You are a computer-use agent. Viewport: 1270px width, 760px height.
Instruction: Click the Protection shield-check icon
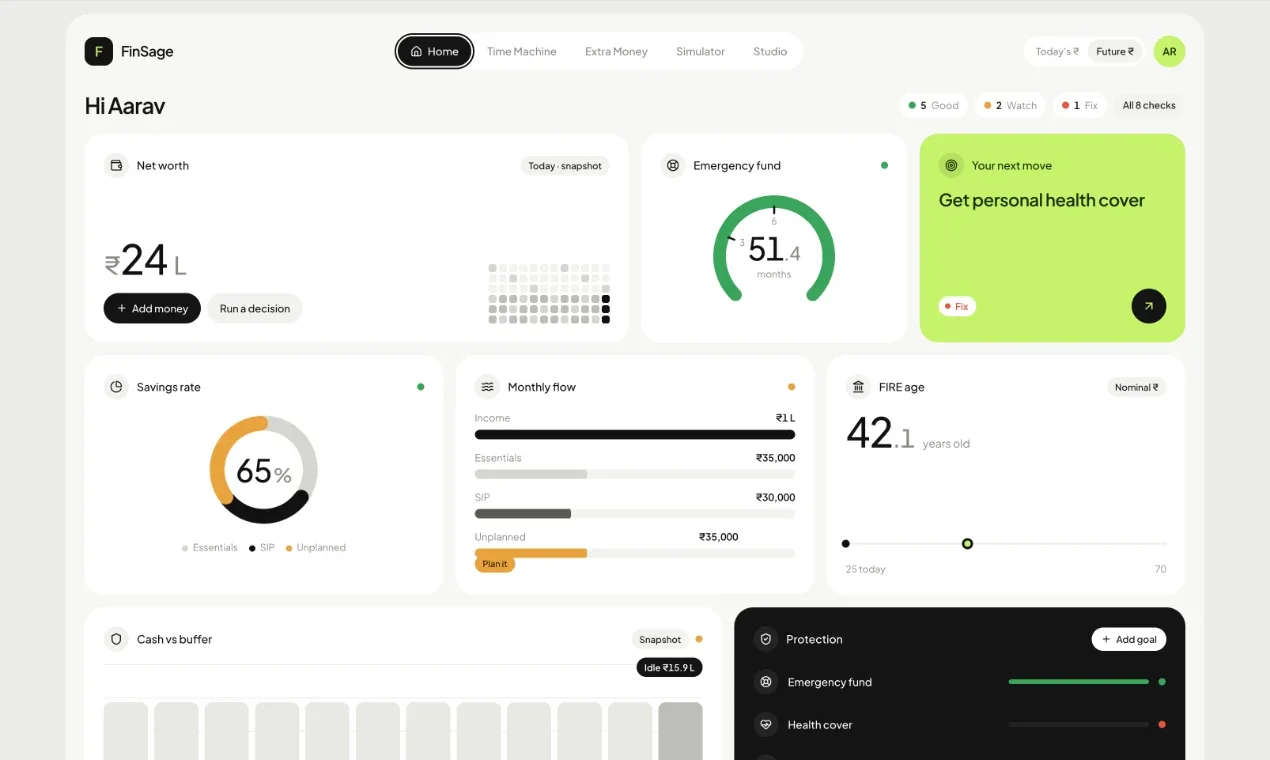click(766, 639)
